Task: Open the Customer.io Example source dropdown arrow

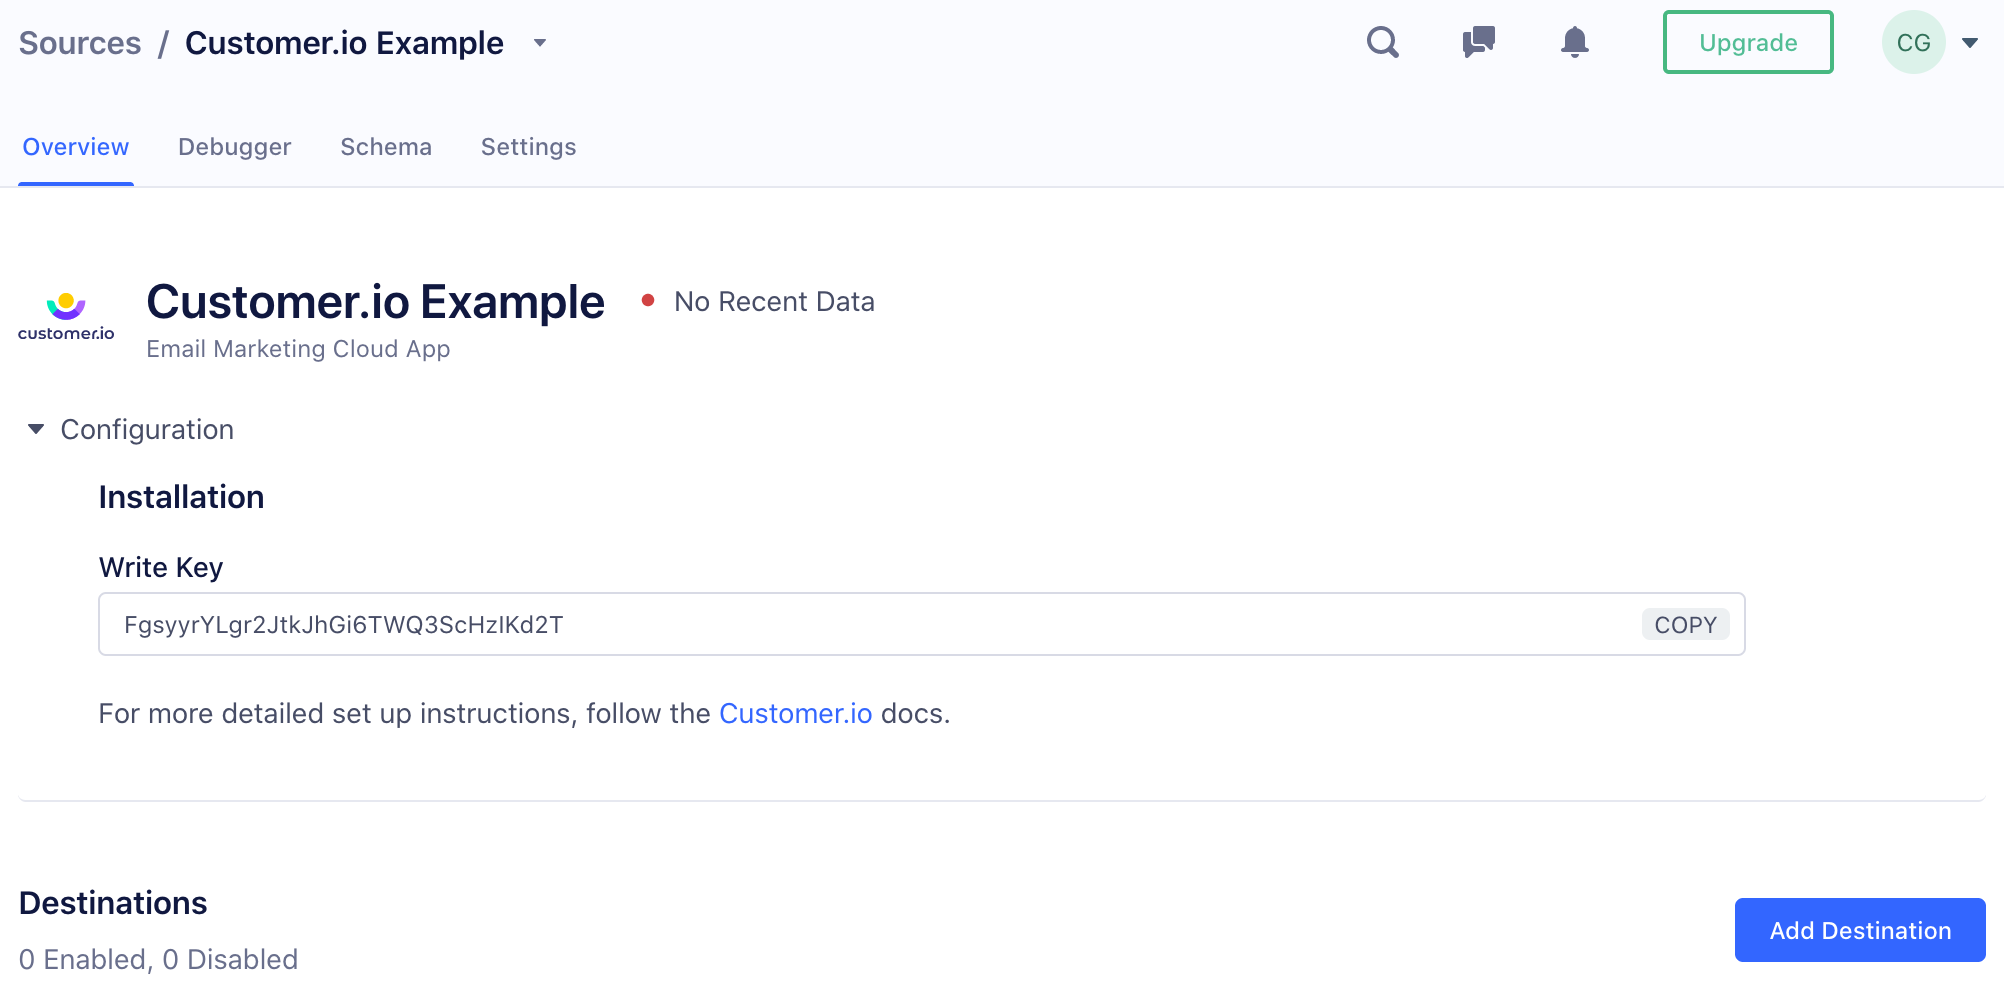Action: click(x=540, y=43)
